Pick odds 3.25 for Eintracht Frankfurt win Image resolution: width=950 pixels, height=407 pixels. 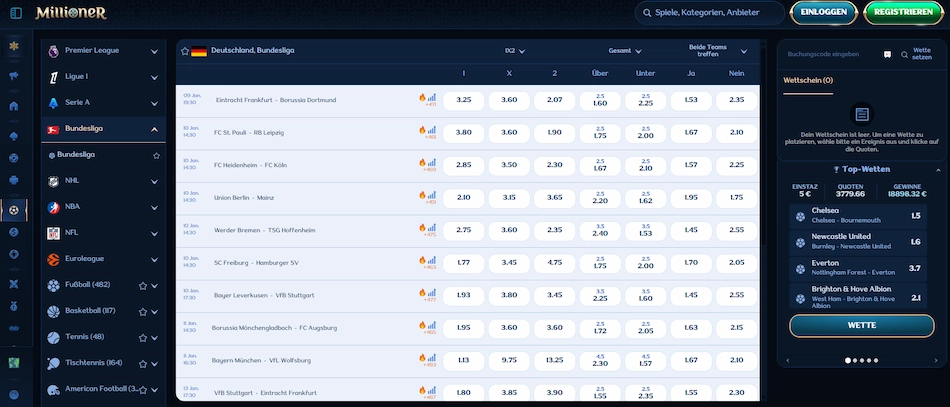463,101
